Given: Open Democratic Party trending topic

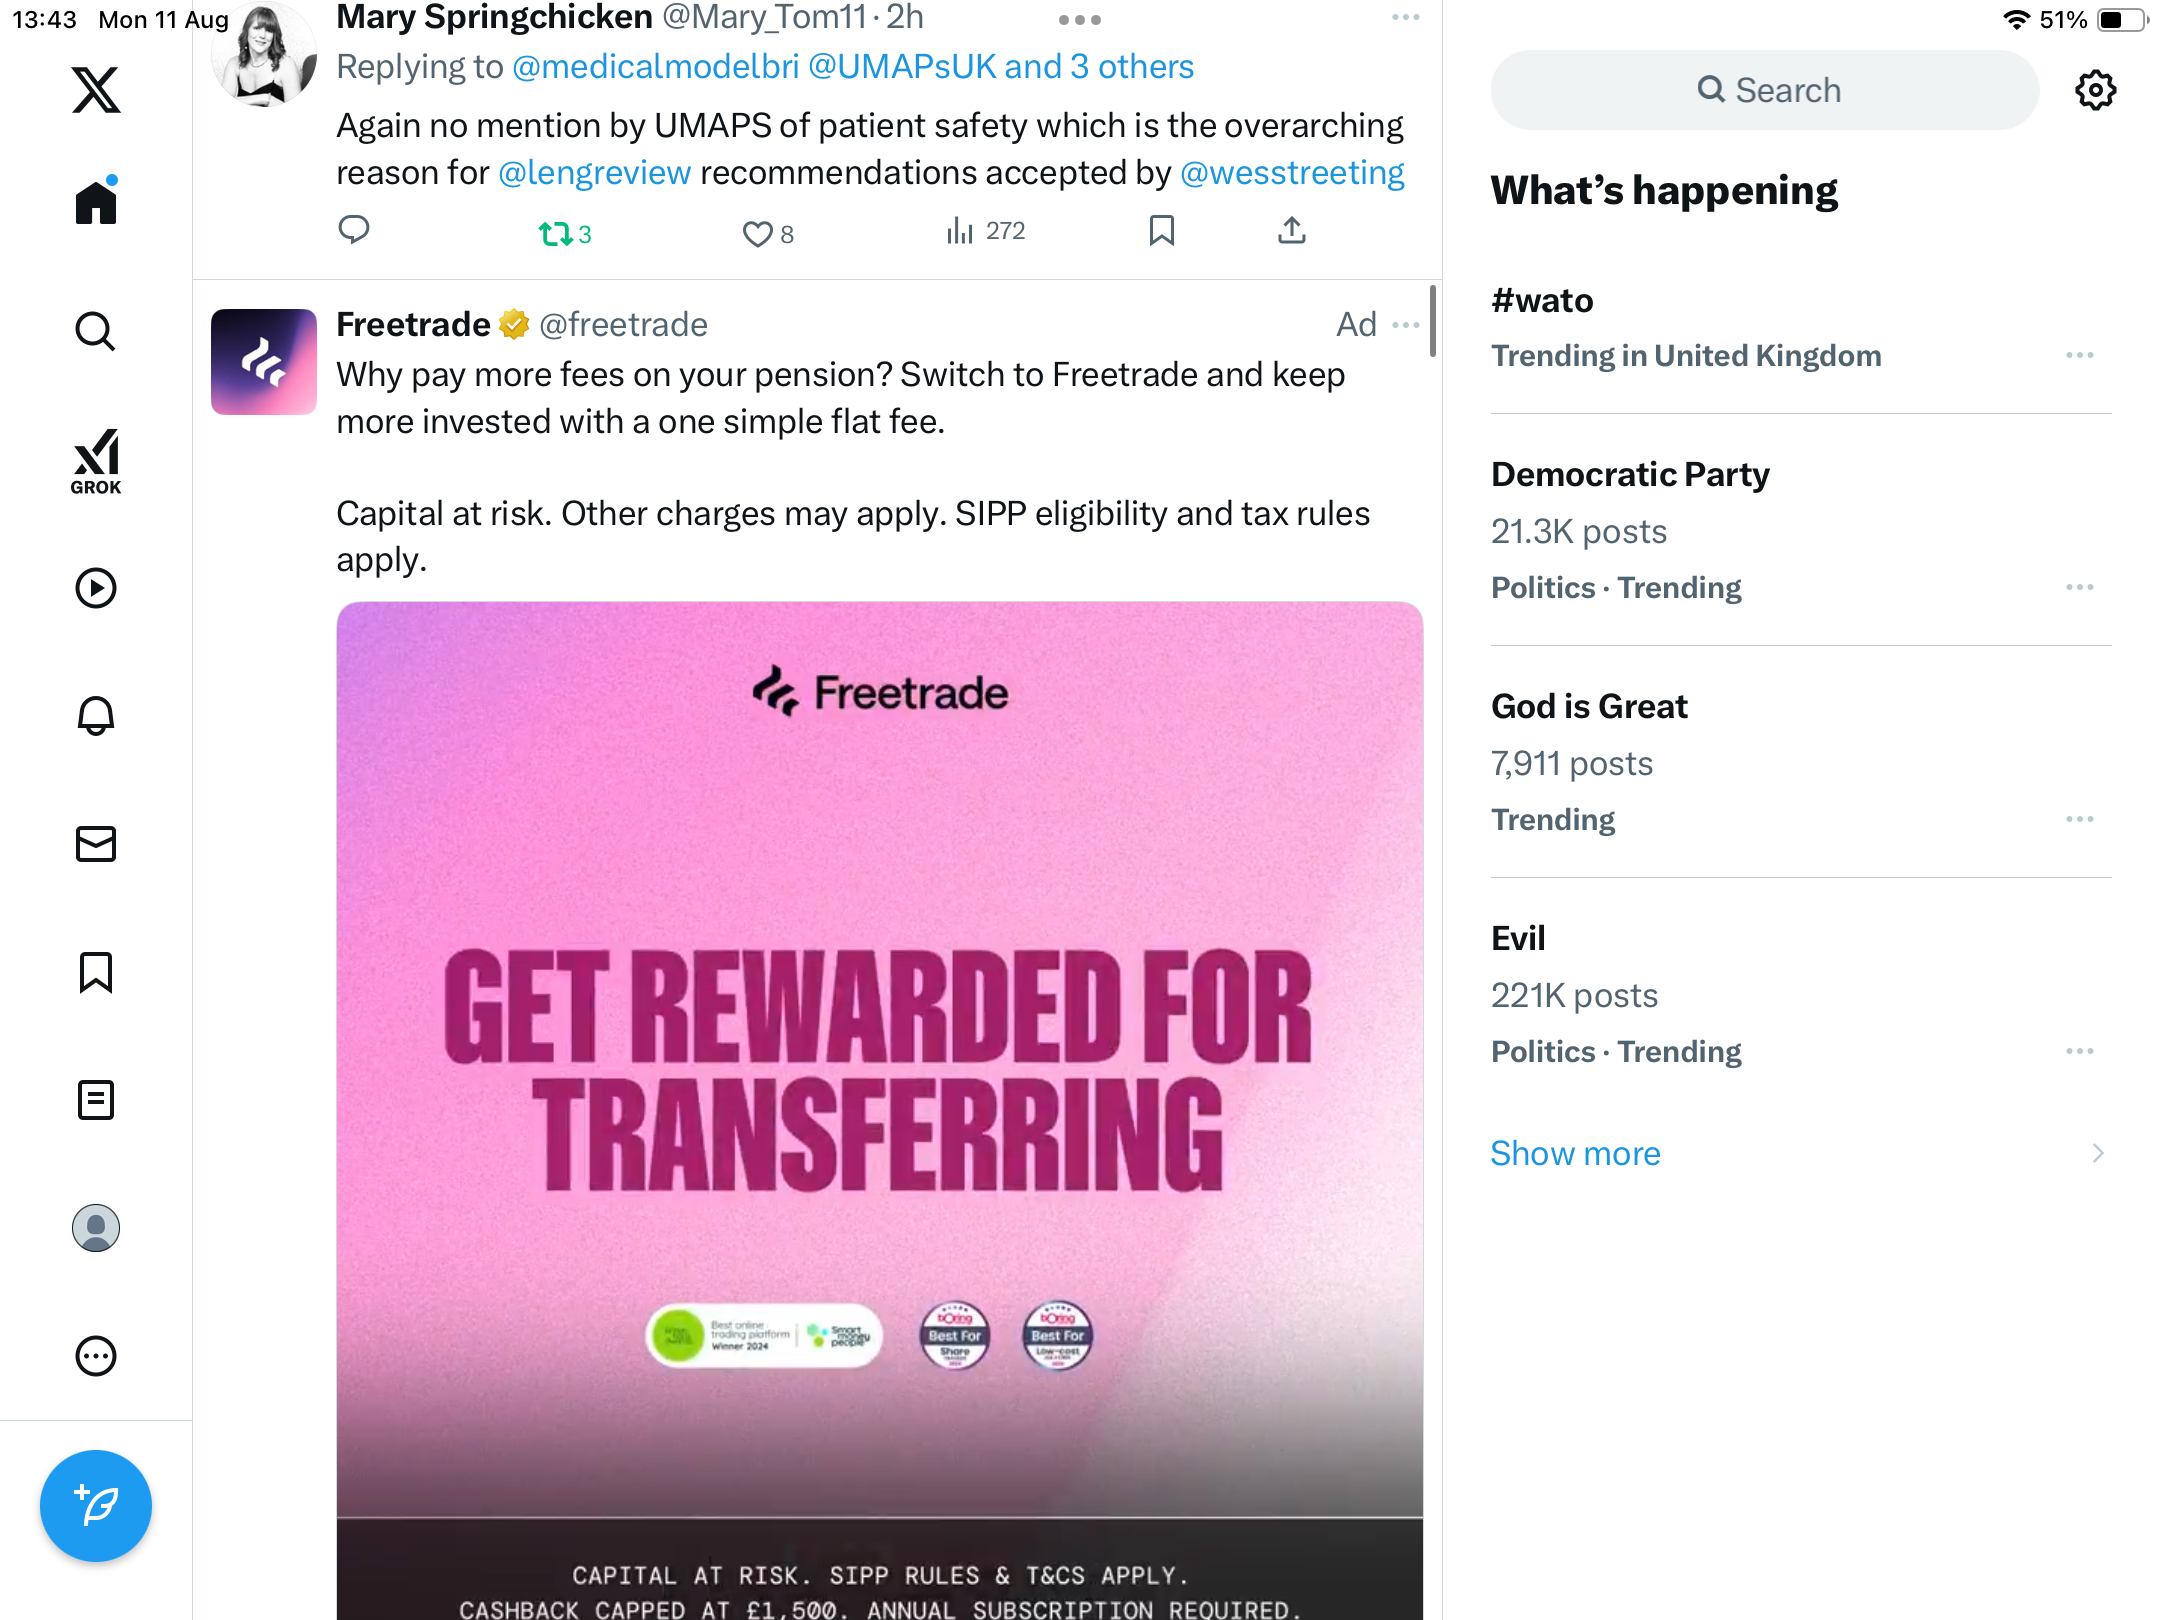Looking at the screenshot, I should pos(1630,474).
